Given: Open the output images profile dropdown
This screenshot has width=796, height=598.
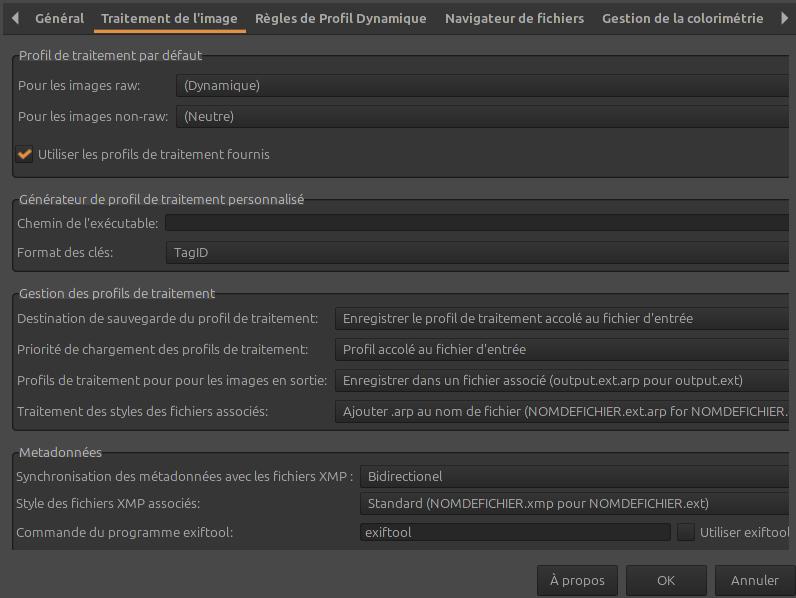Looking at the screenshot, I should [561, 380].
